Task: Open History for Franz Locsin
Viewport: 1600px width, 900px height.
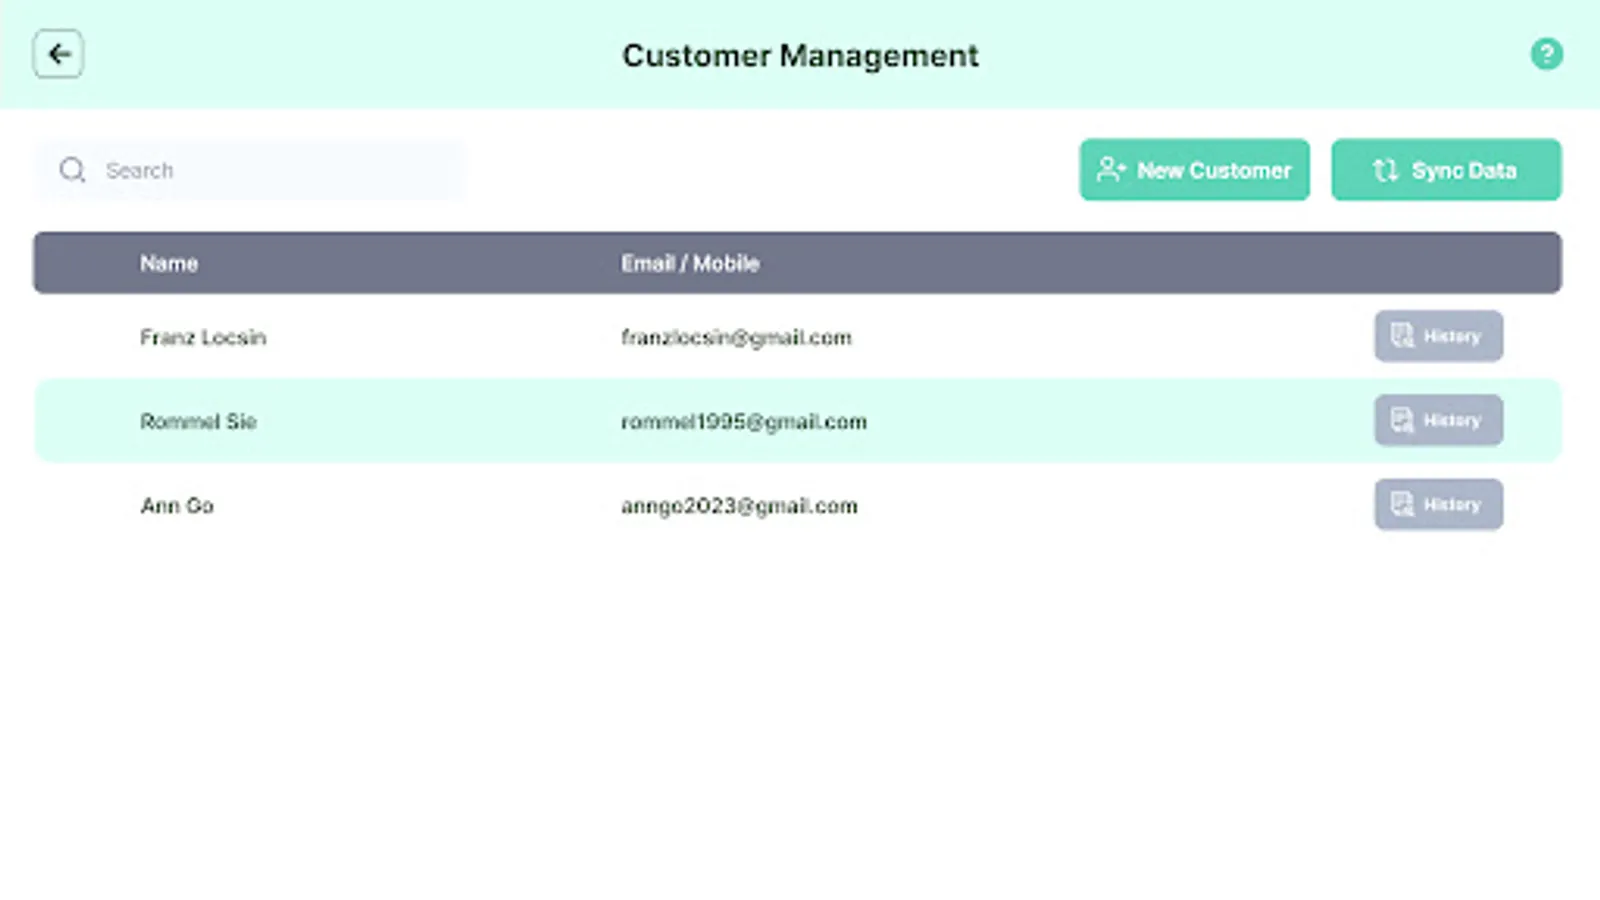Action: coord(1438,336)
